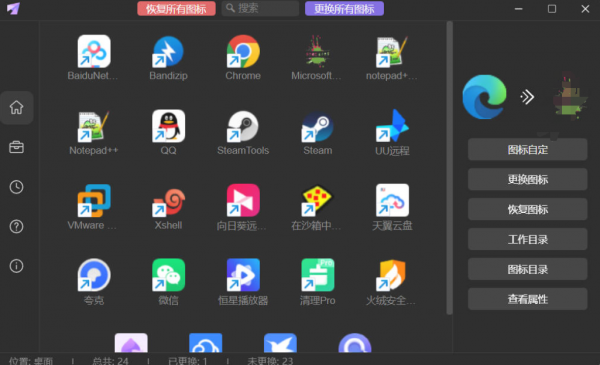600x365 pixels.
Task: Select the Microsoft Edge glitched icon
Action: point(317,51)
